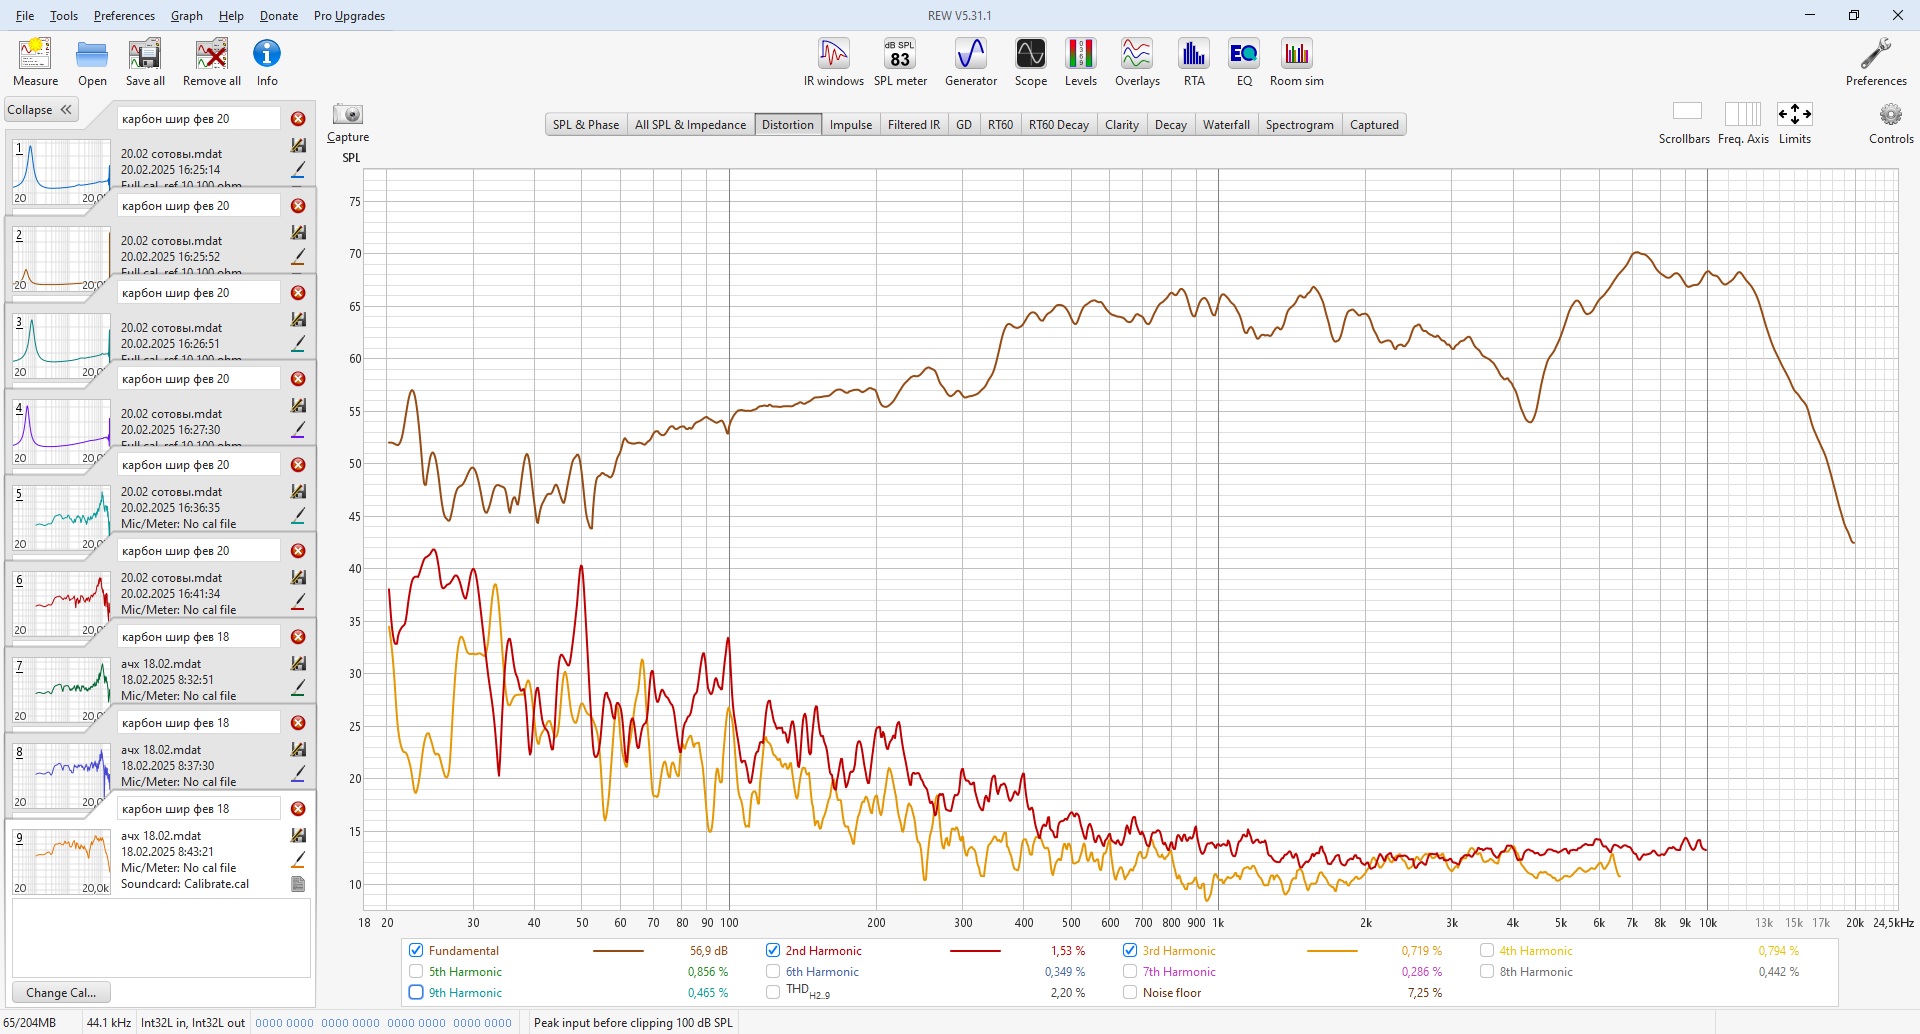Switch to the Filtered IR tab
The height and width of the screenshot is (1034, 1920).
tap(914, 125)
